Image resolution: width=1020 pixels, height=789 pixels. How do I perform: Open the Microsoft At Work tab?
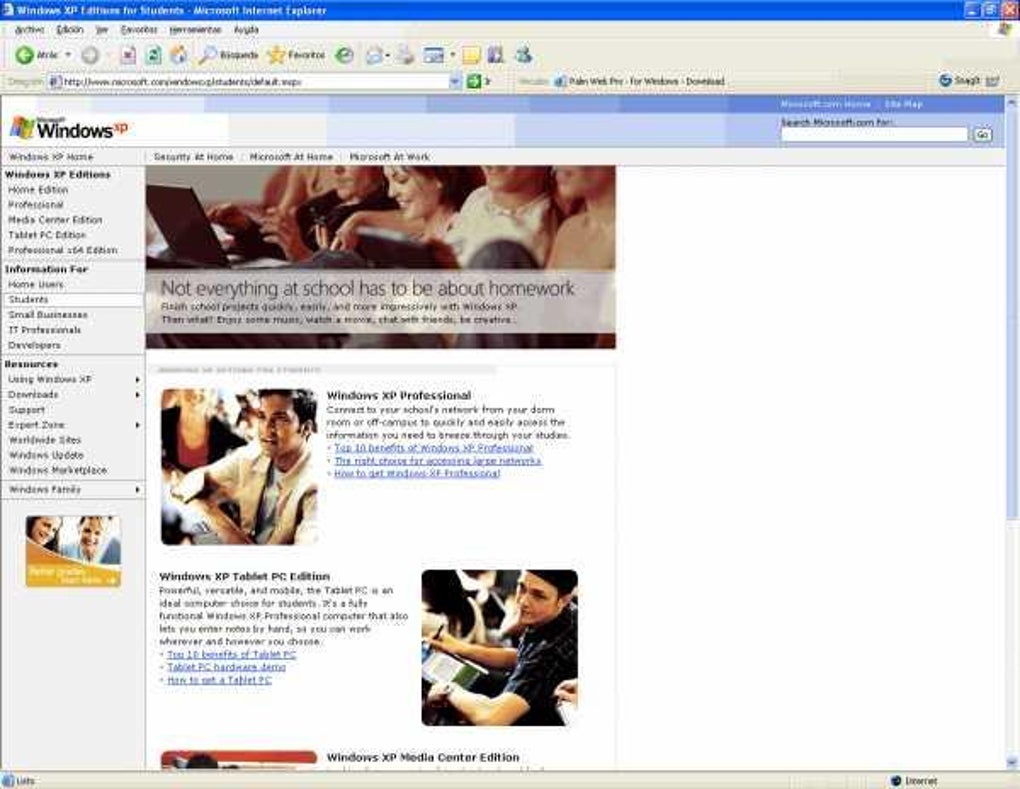click(389, 157)
